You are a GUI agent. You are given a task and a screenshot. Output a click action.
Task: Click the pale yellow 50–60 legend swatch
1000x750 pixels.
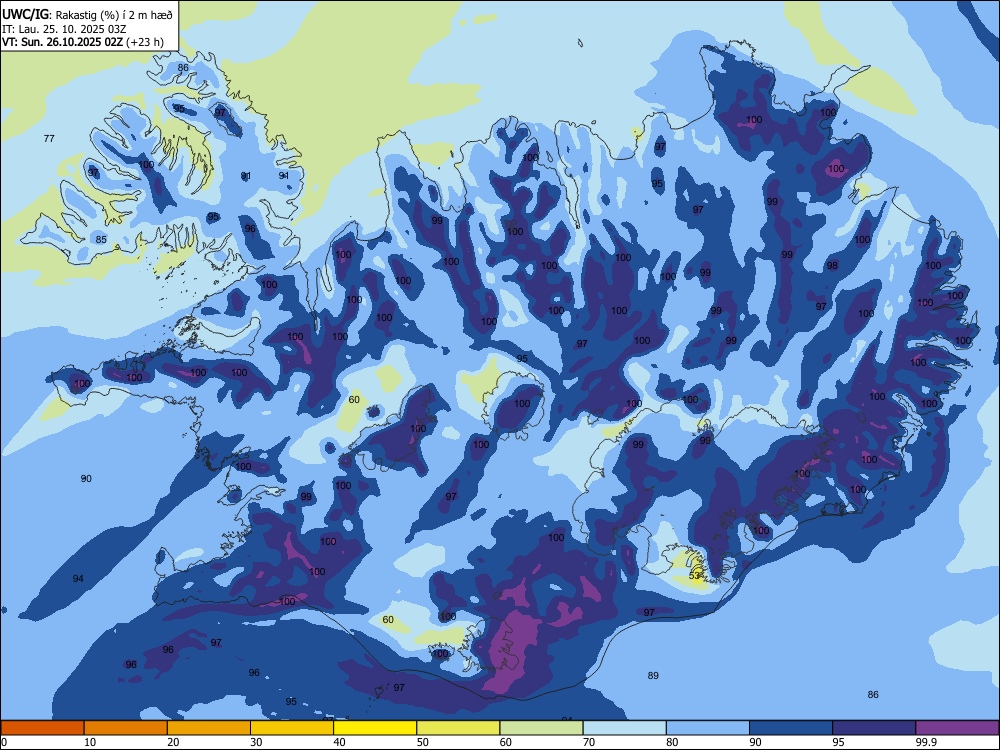pyautogui.click(x=458, y=728)
